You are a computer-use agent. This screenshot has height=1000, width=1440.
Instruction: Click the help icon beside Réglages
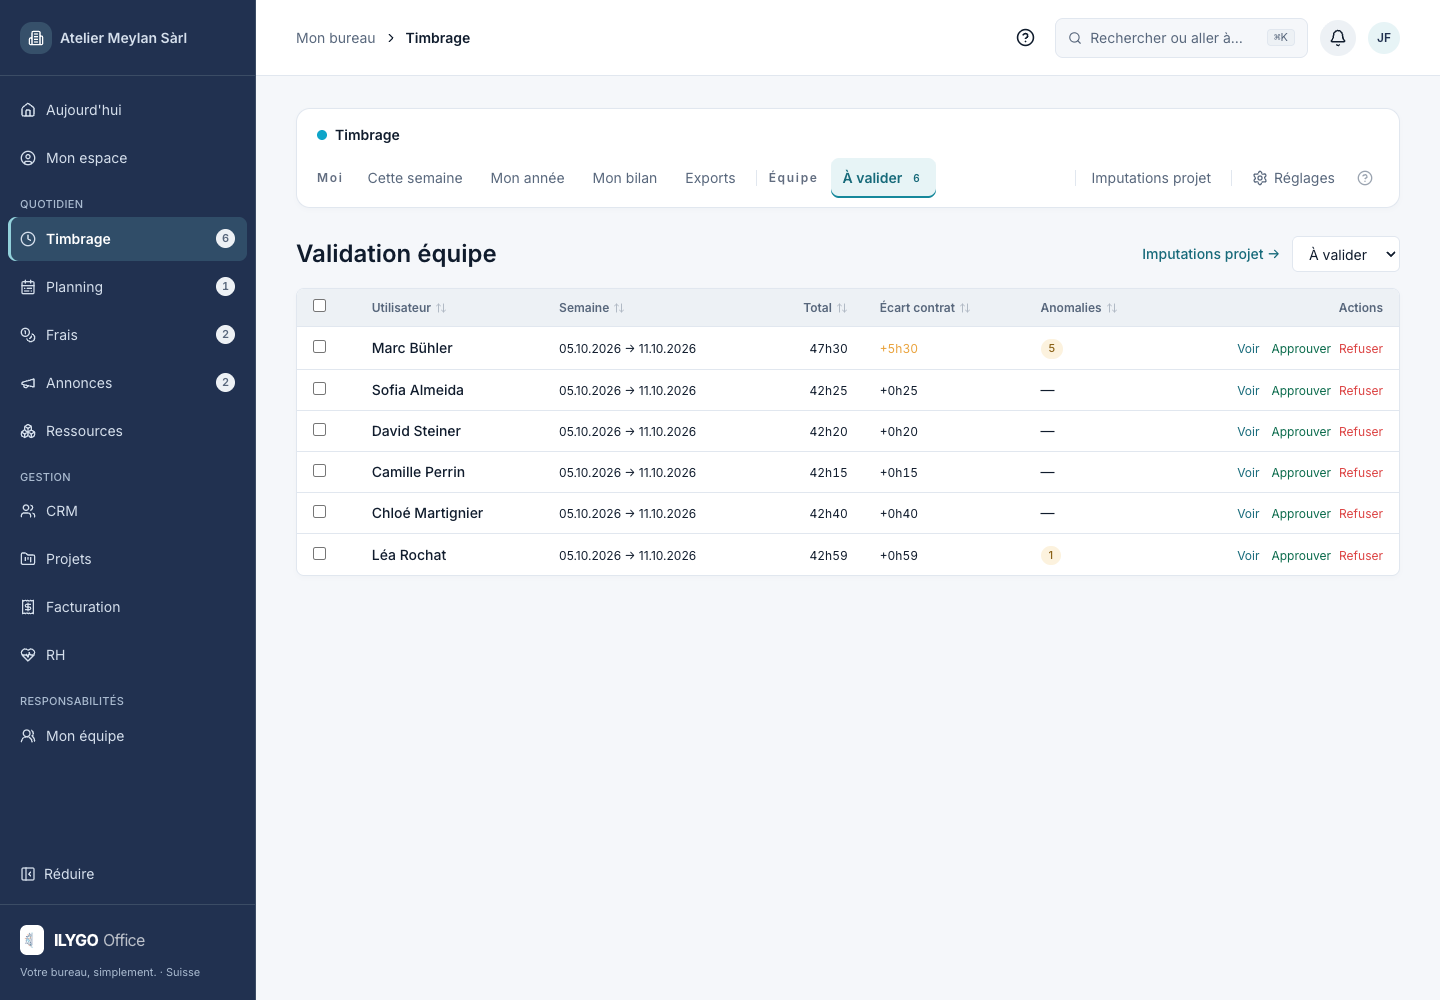[1365, 178]
